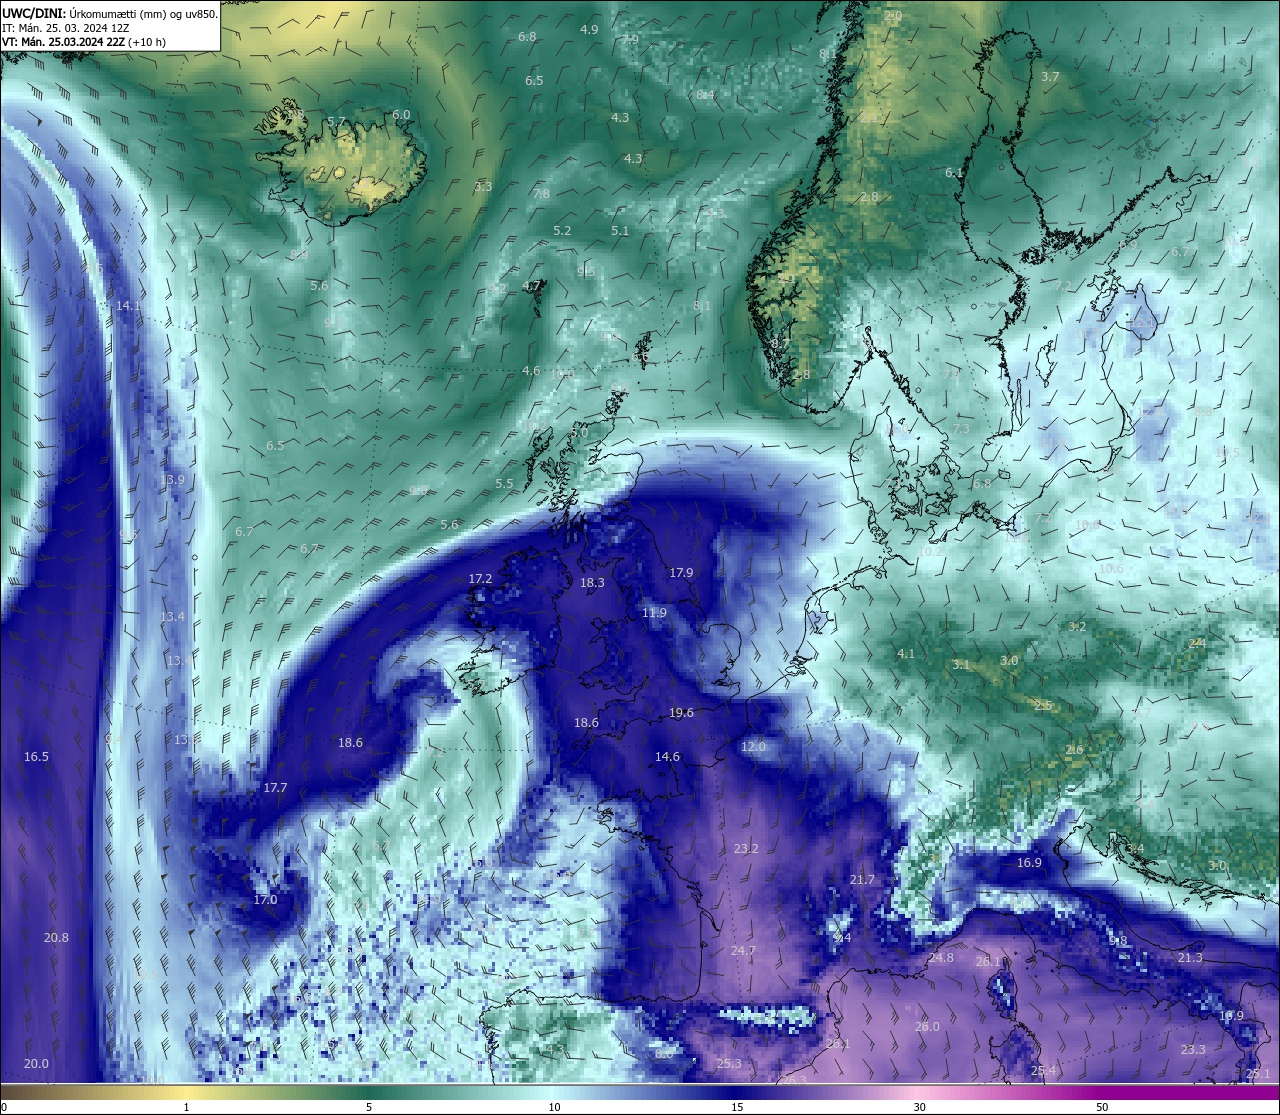This screenshot has width=1280, height=1115.
Task: Click the 5.1 value on the map
Action: click(x=620, y=231)
